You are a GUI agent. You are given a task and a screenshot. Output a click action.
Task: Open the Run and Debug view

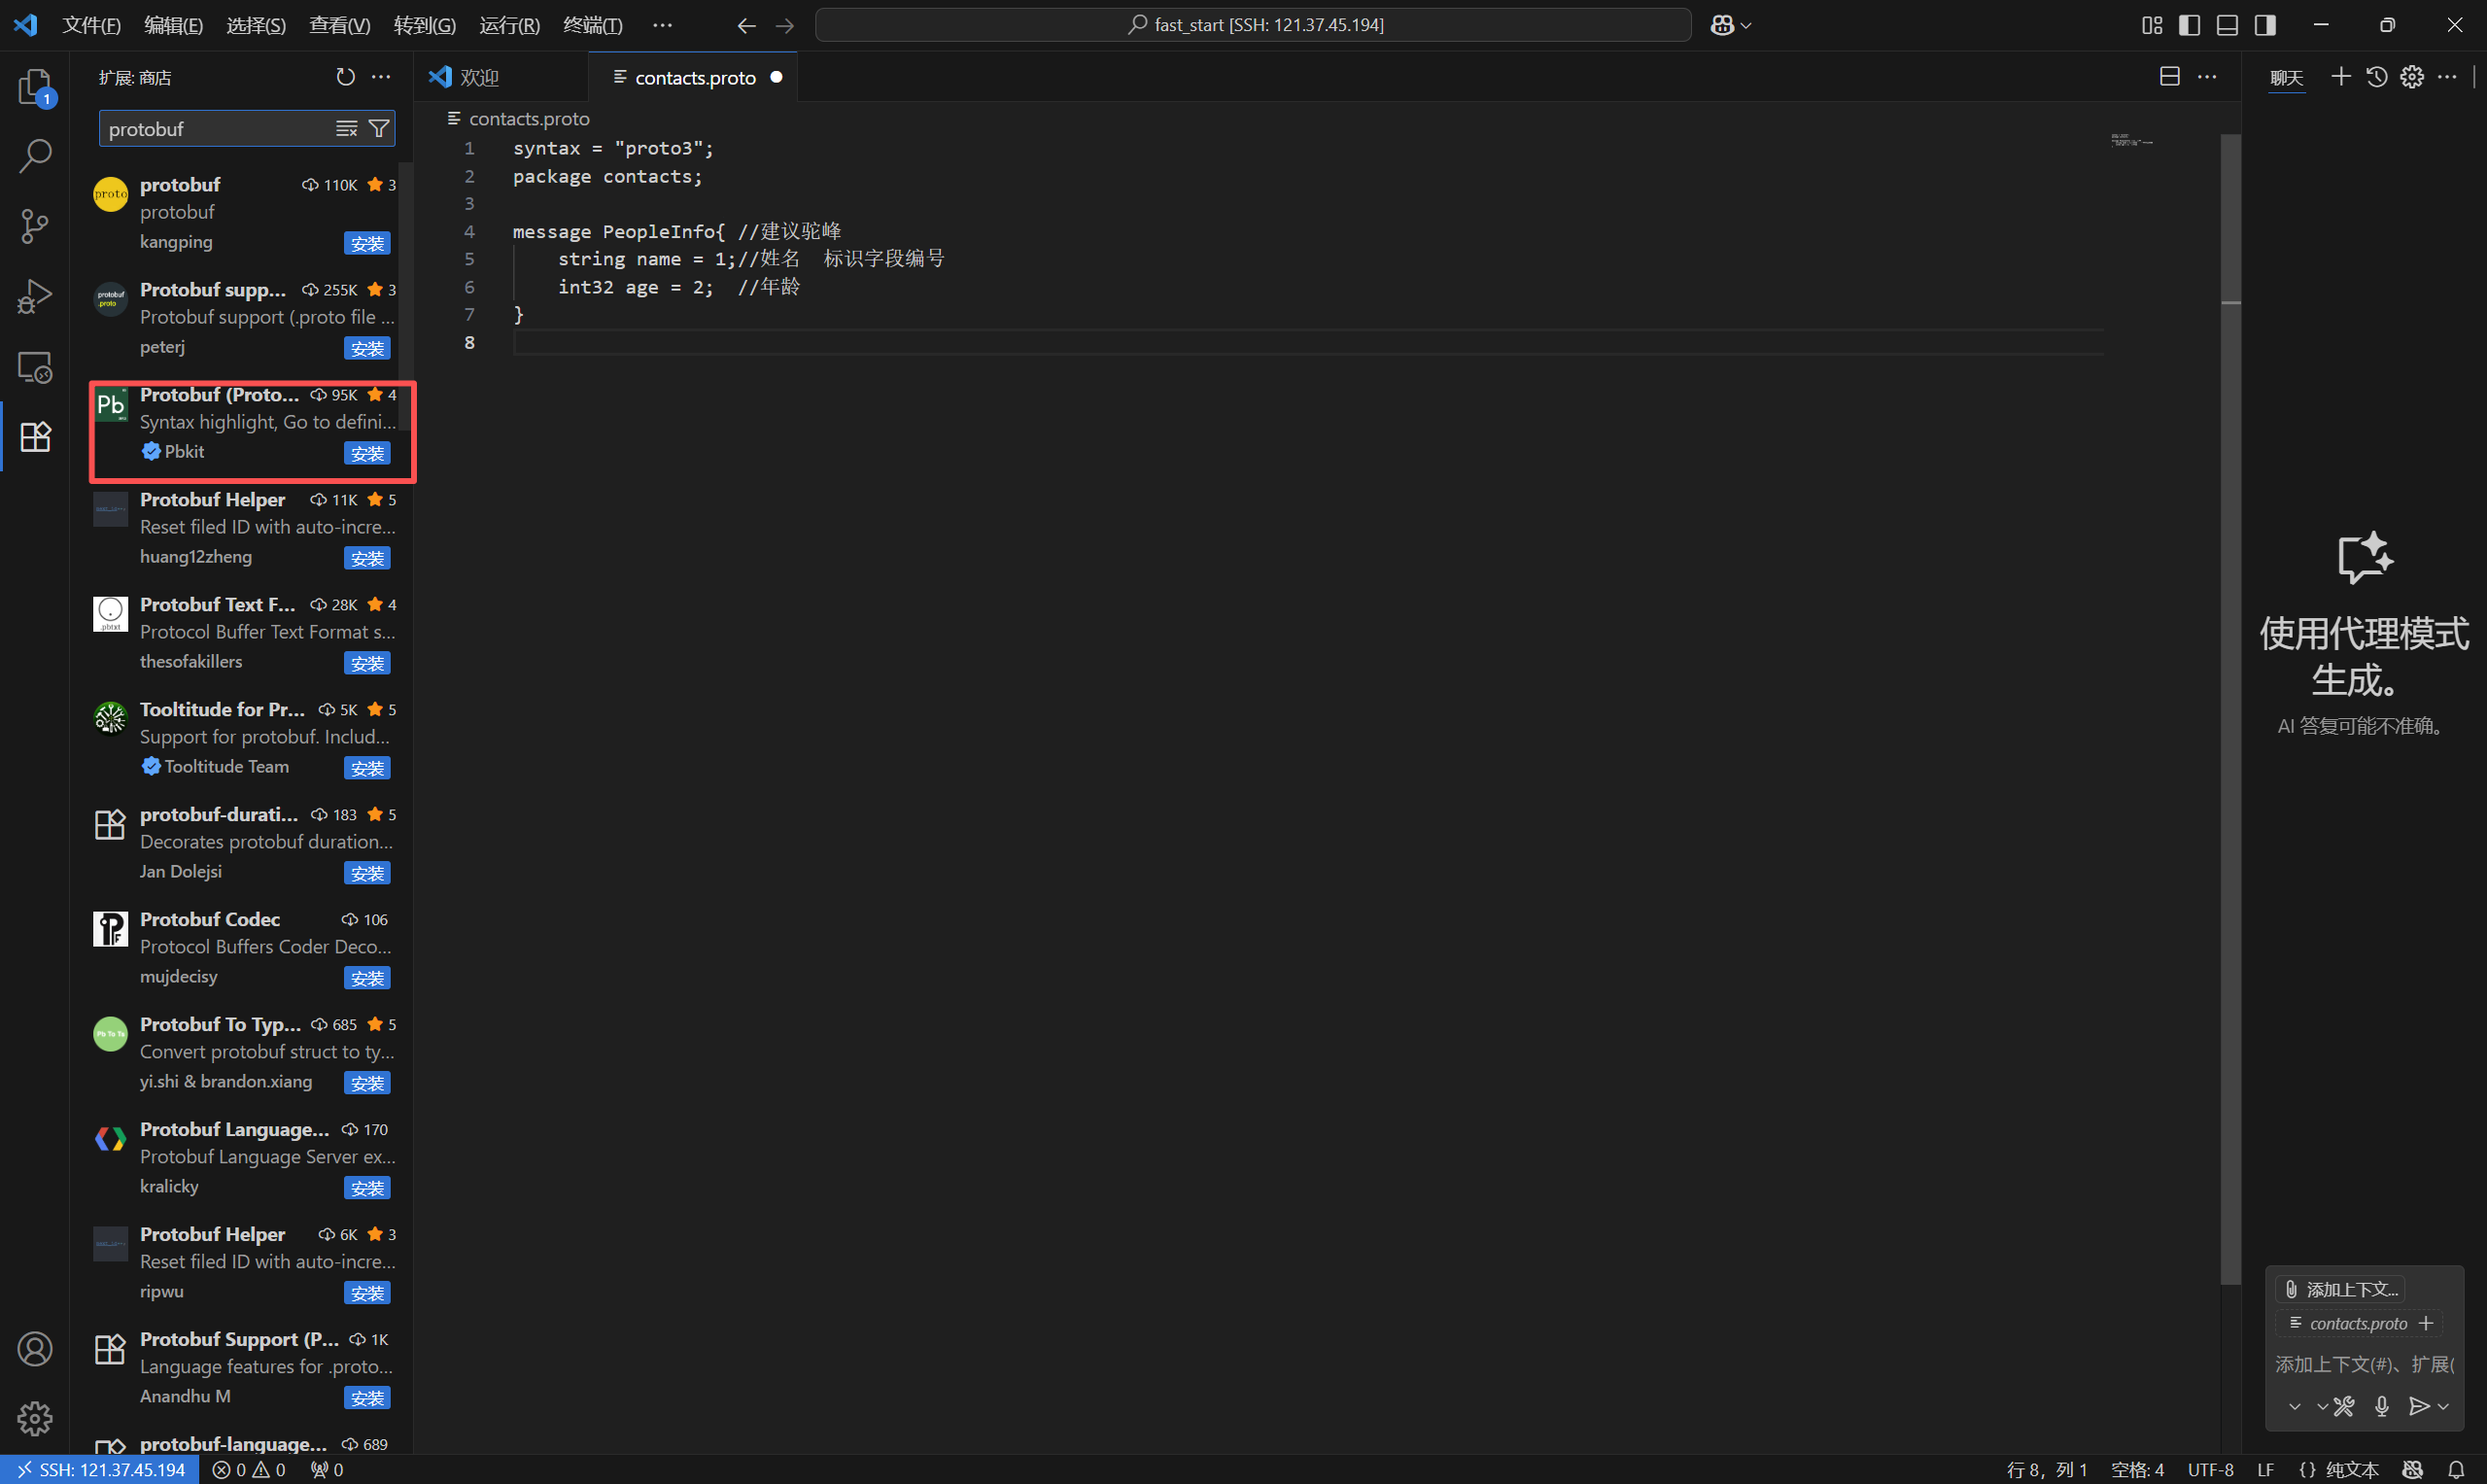click(35, 296)
